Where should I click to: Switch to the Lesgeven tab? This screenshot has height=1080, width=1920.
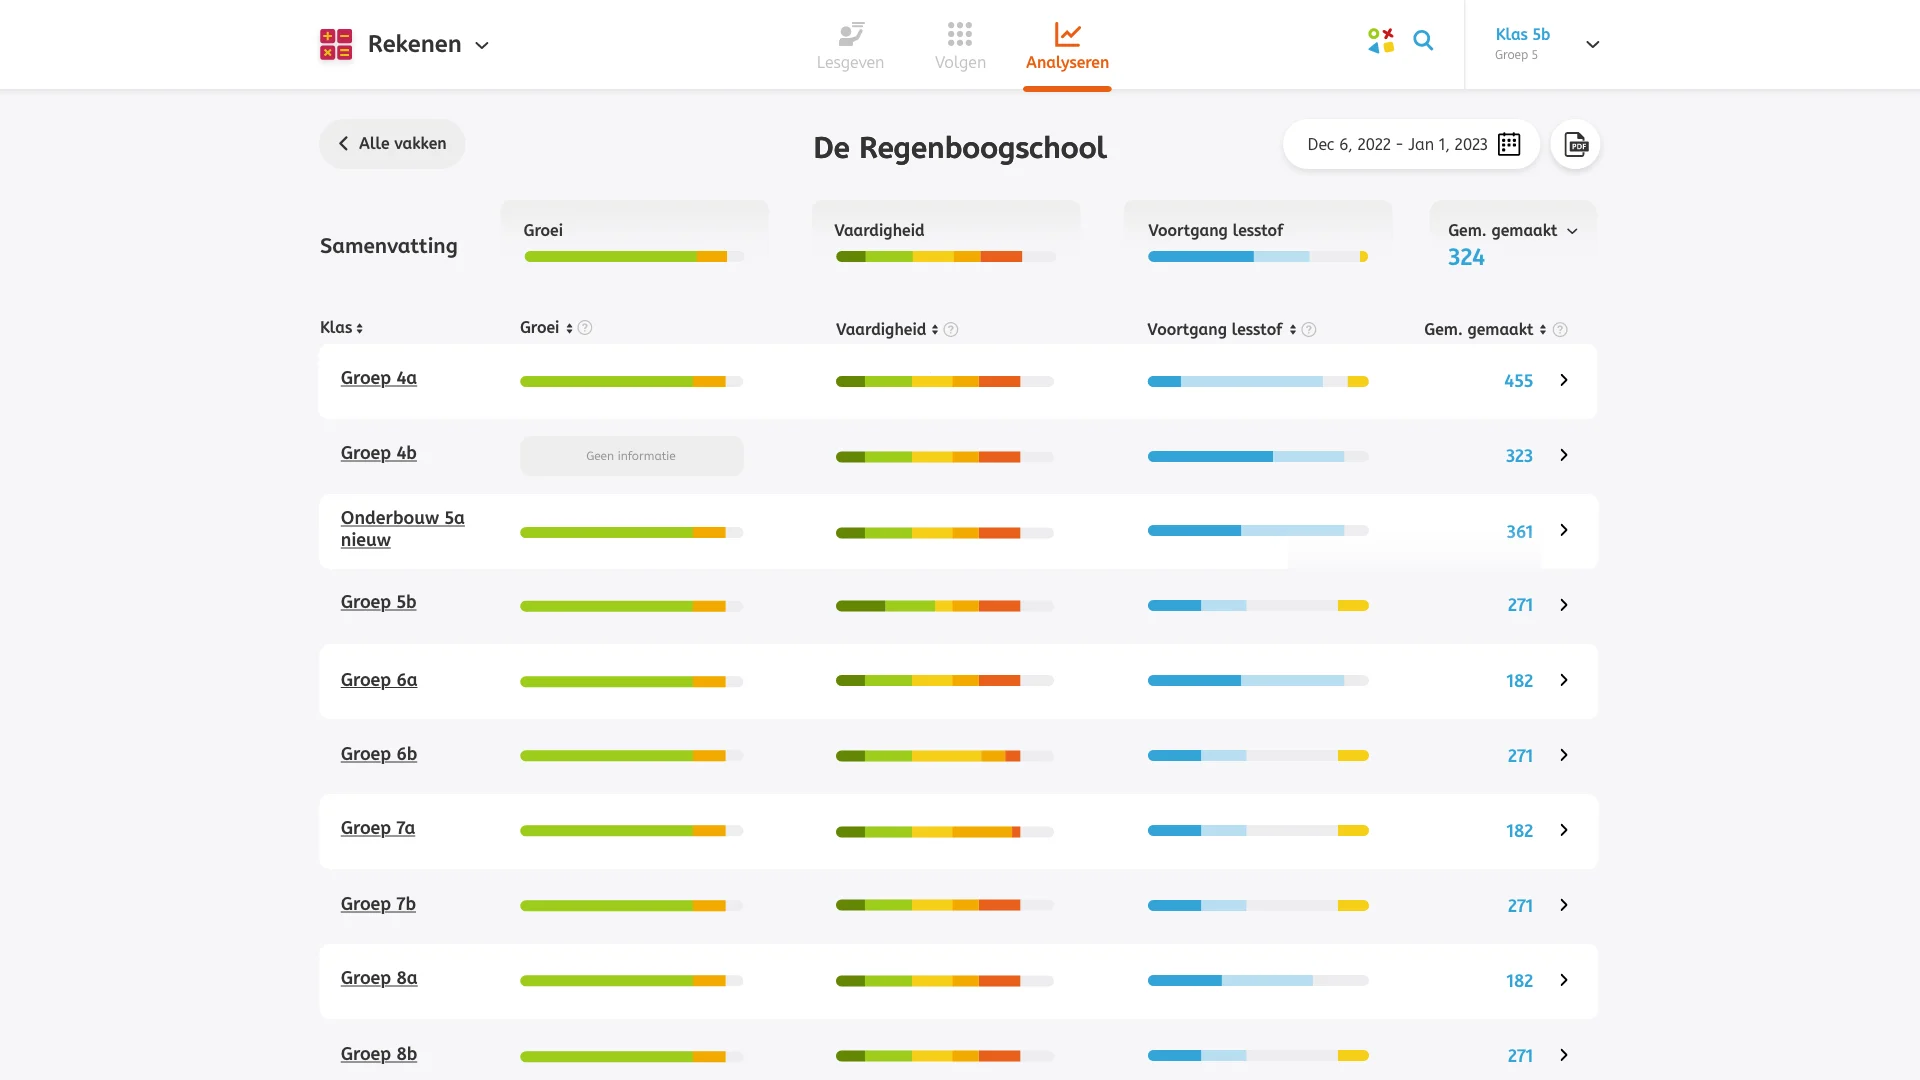point(850,46)
